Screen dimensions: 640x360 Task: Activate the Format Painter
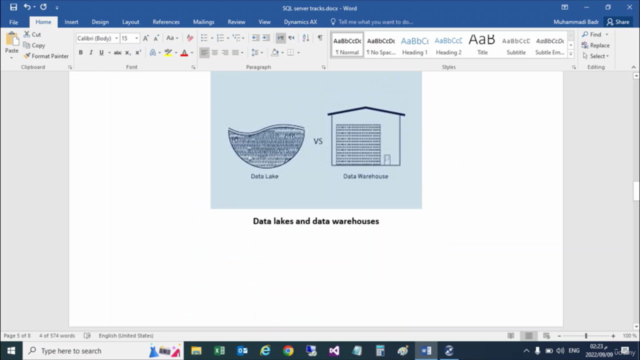(46, 56)
